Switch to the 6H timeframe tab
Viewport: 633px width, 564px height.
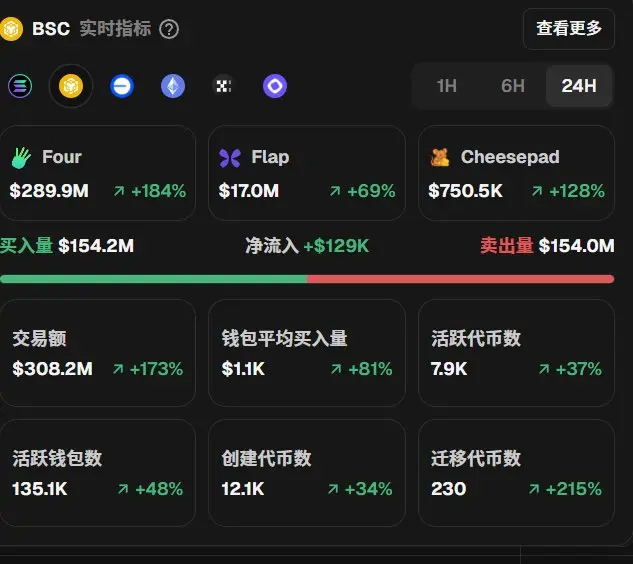point(513,86)
